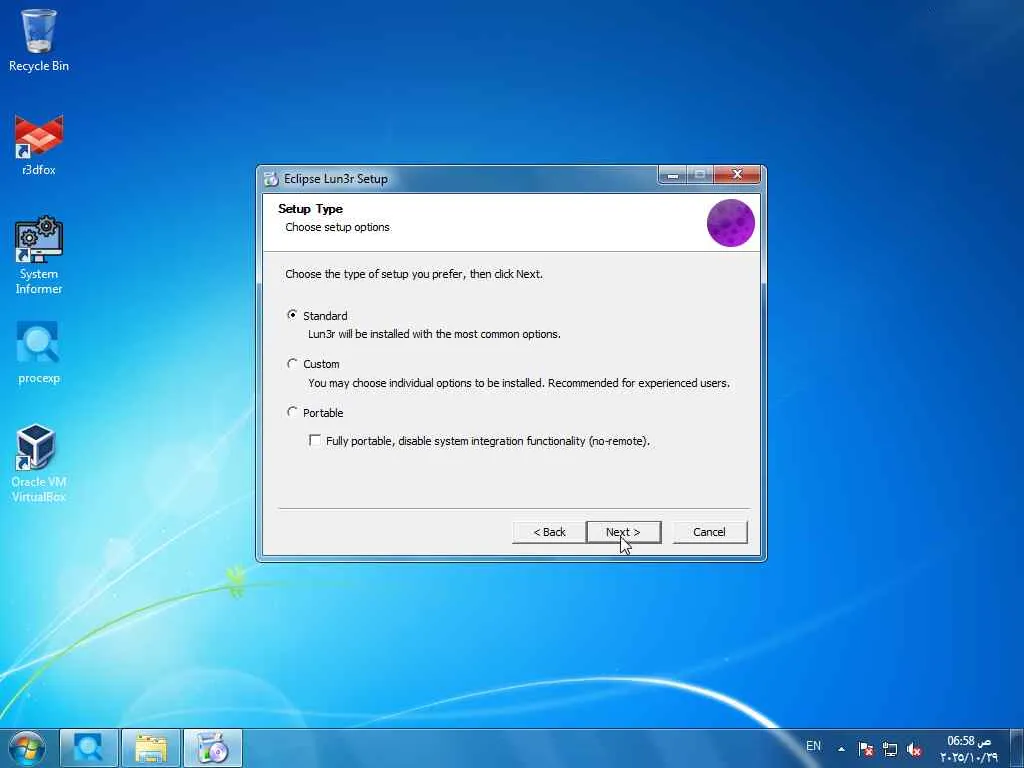Click the 'Eclipse Lun3r Setup' title bar text
Viewport: 1024px width, 768px height.
tap(336, 179)
